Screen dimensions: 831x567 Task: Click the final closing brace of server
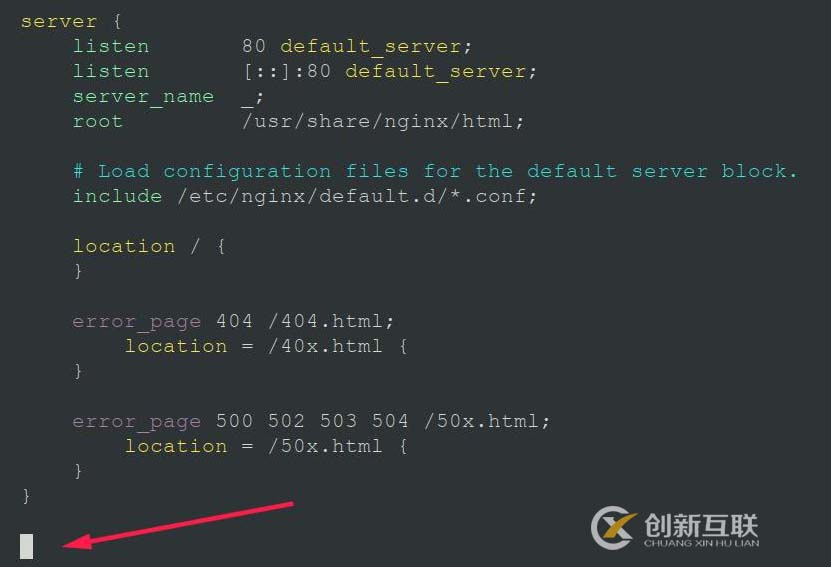click(x=26, y=496)
